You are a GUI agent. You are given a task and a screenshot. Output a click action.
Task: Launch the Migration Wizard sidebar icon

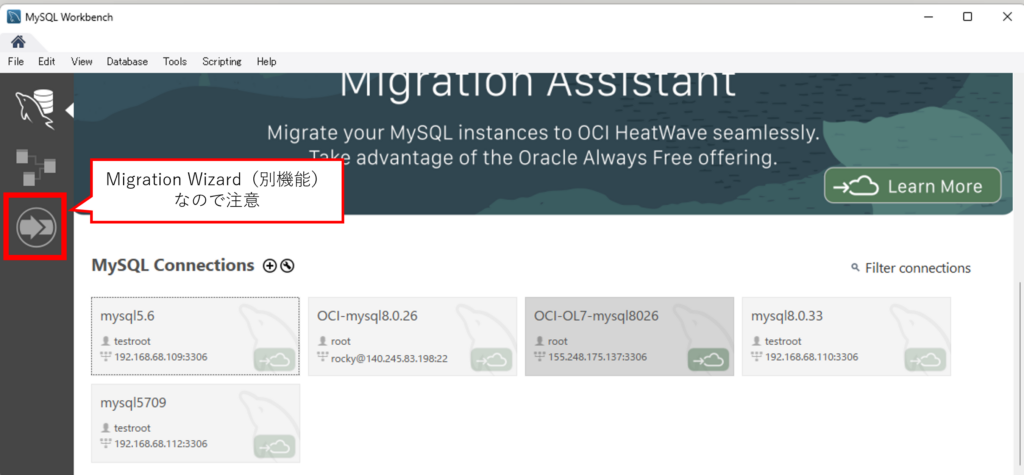point(36,228)
